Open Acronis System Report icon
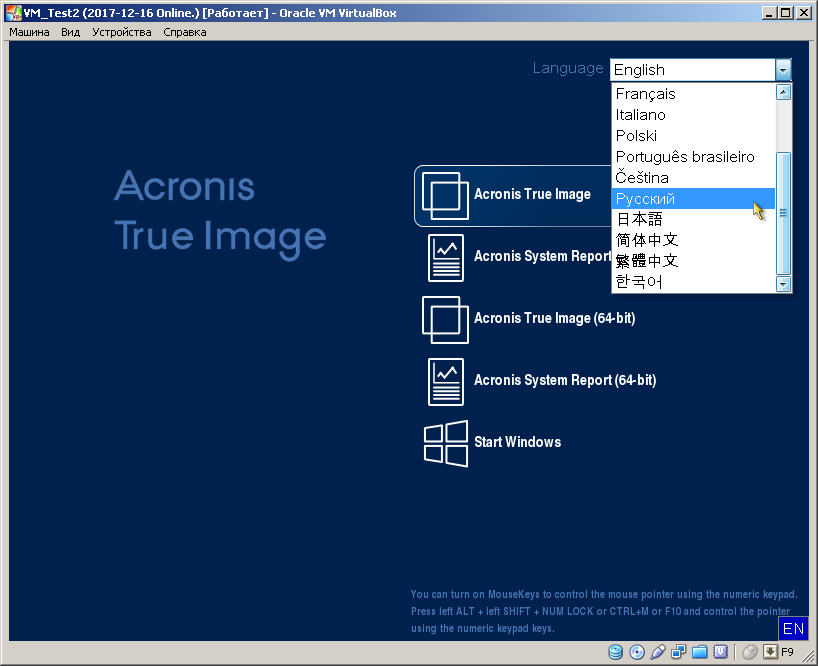Viewport: 818px width, 666px height. point(445,258)
